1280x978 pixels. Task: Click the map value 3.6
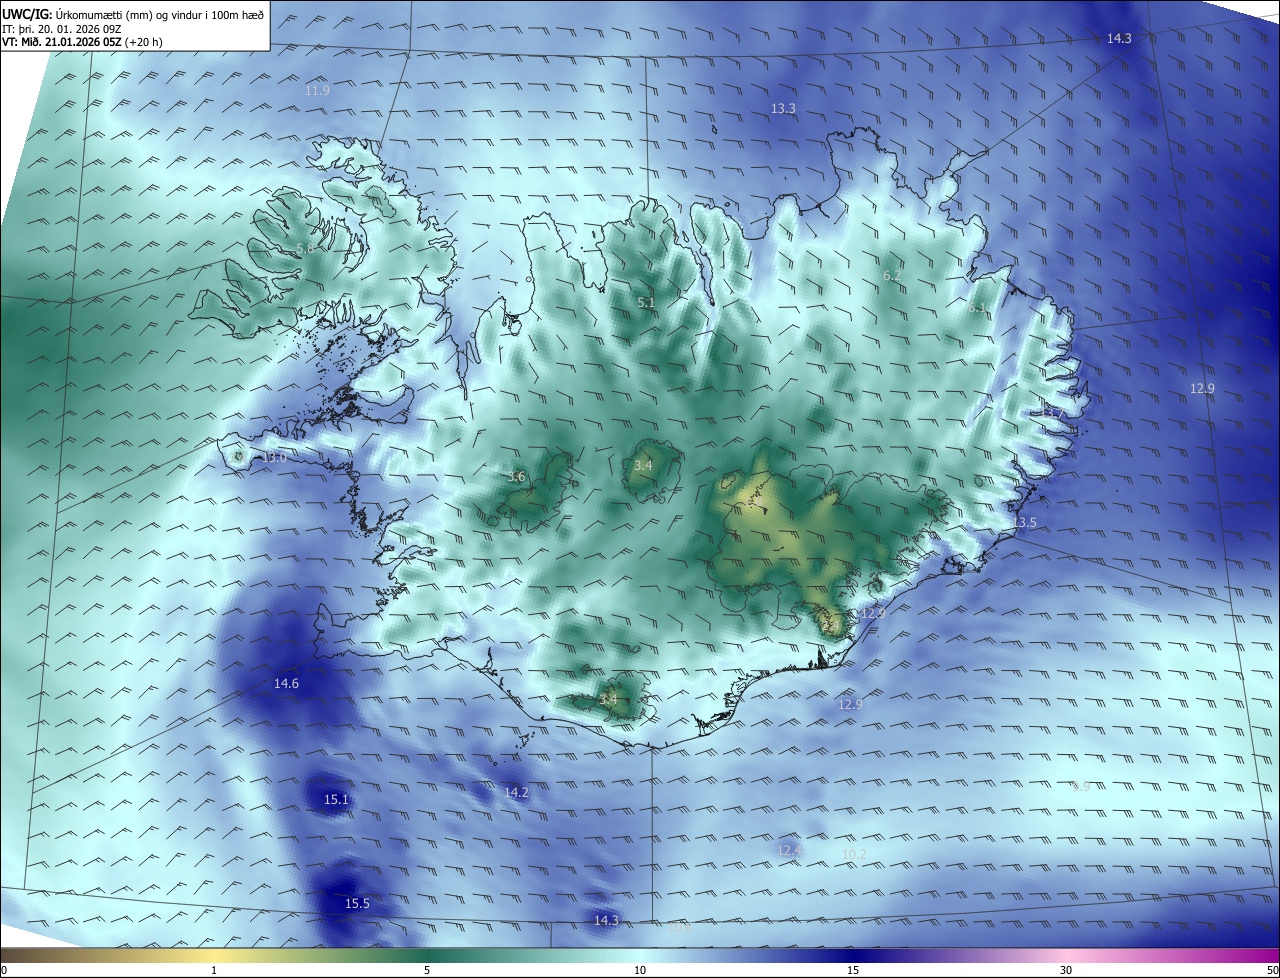pos(516,477)
